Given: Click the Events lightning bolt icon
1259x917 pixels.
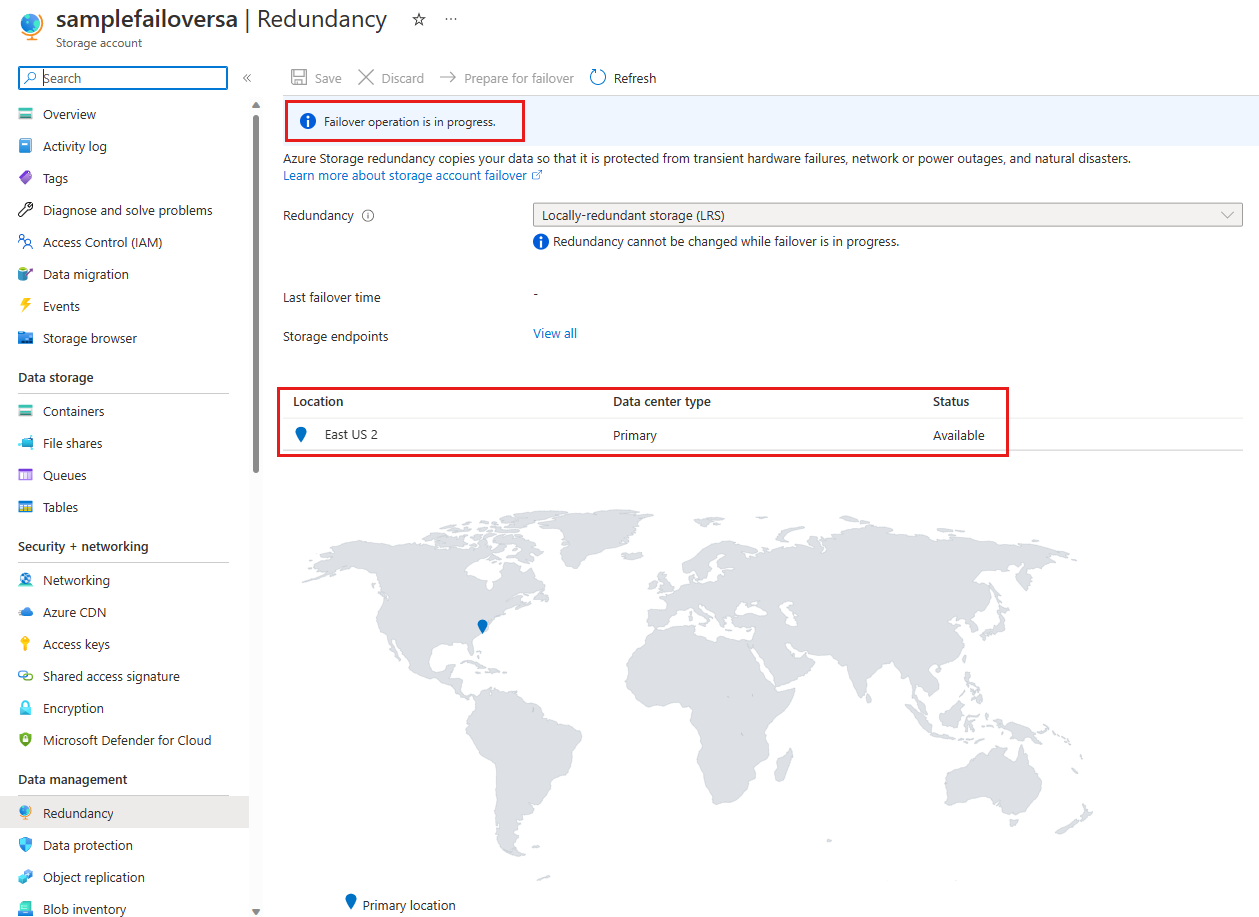Looking at the screenshot, I should coord(26,306).
